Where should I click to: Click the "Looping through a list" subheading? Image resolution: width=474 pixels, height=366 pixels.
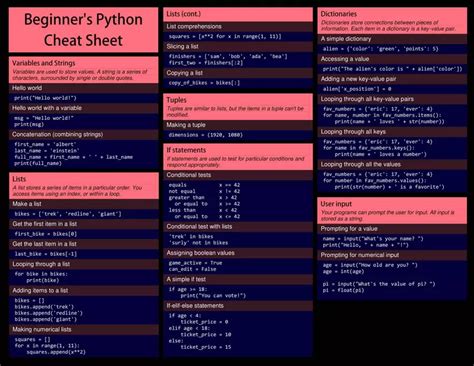point(41,264)
